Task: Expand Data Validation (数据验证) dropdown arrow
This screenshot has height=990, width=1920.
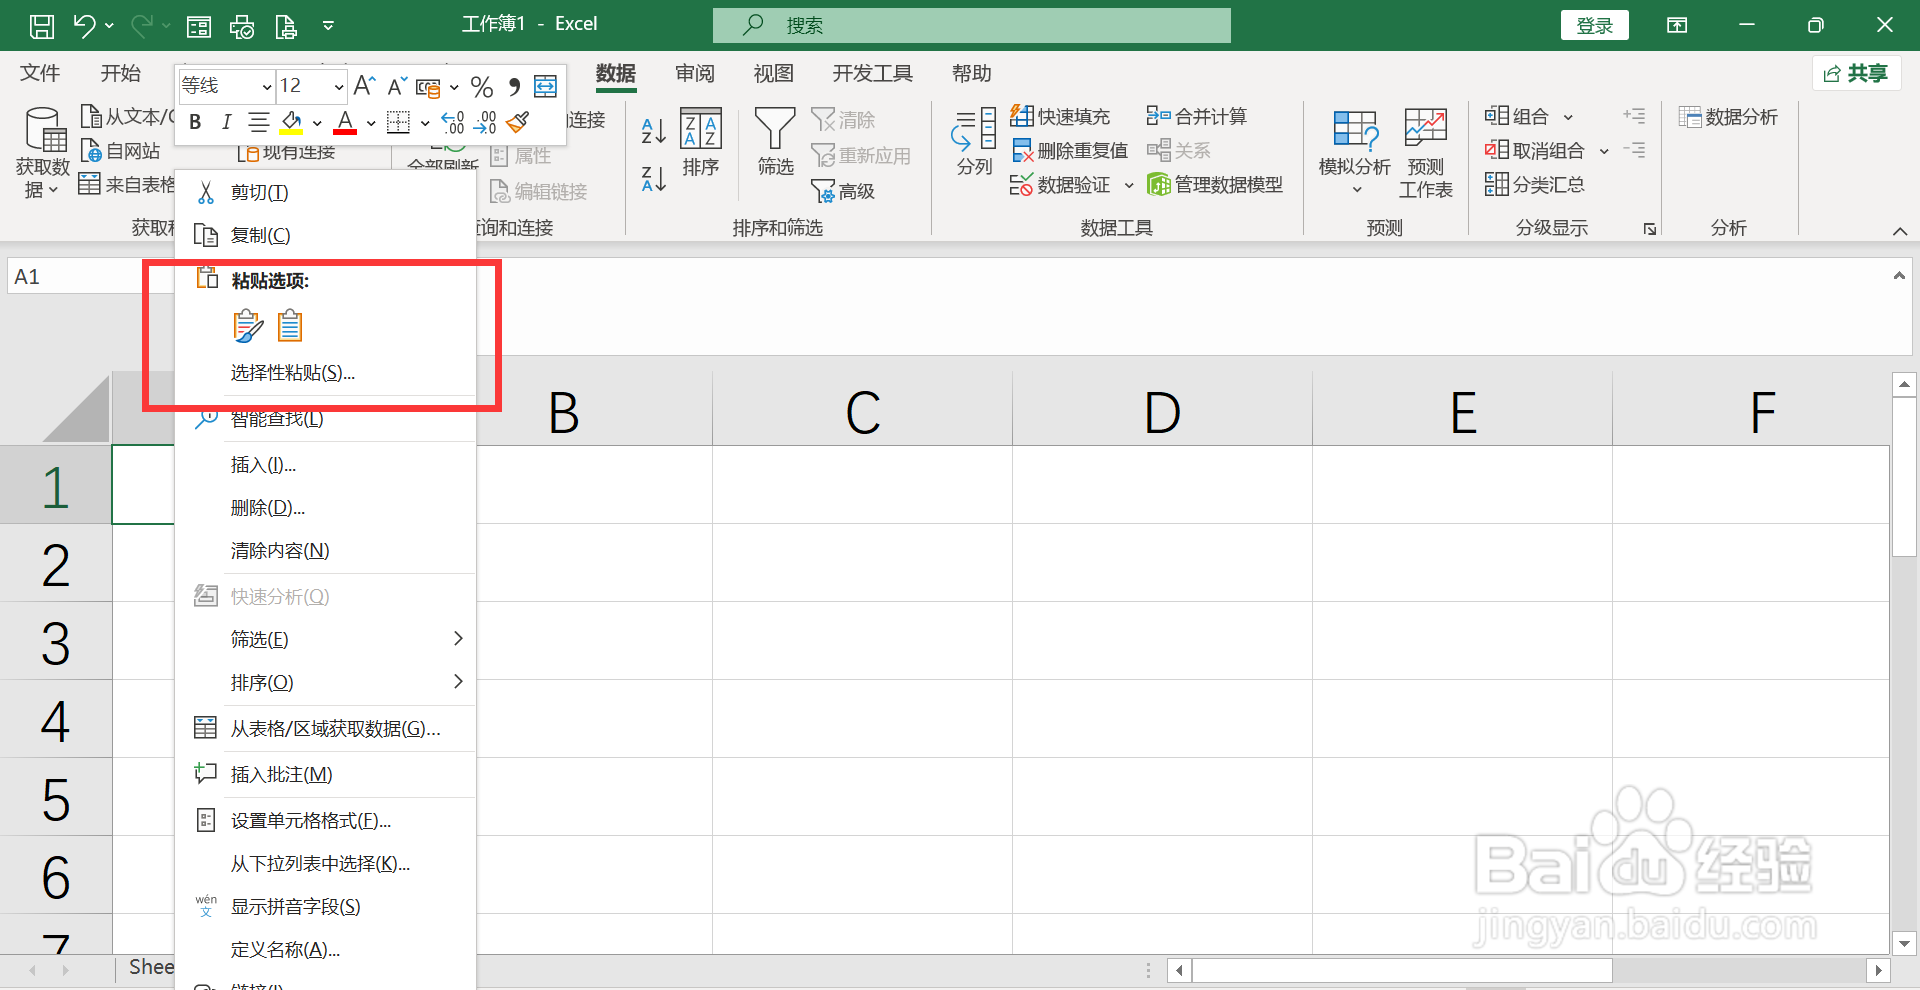Action: click(x=1129, y=185)
